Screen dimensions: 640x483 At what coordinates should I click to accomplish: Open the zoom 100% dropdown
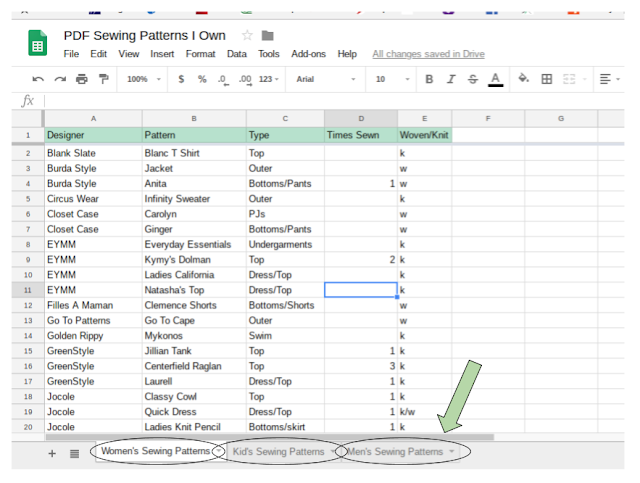coord(144,79)
